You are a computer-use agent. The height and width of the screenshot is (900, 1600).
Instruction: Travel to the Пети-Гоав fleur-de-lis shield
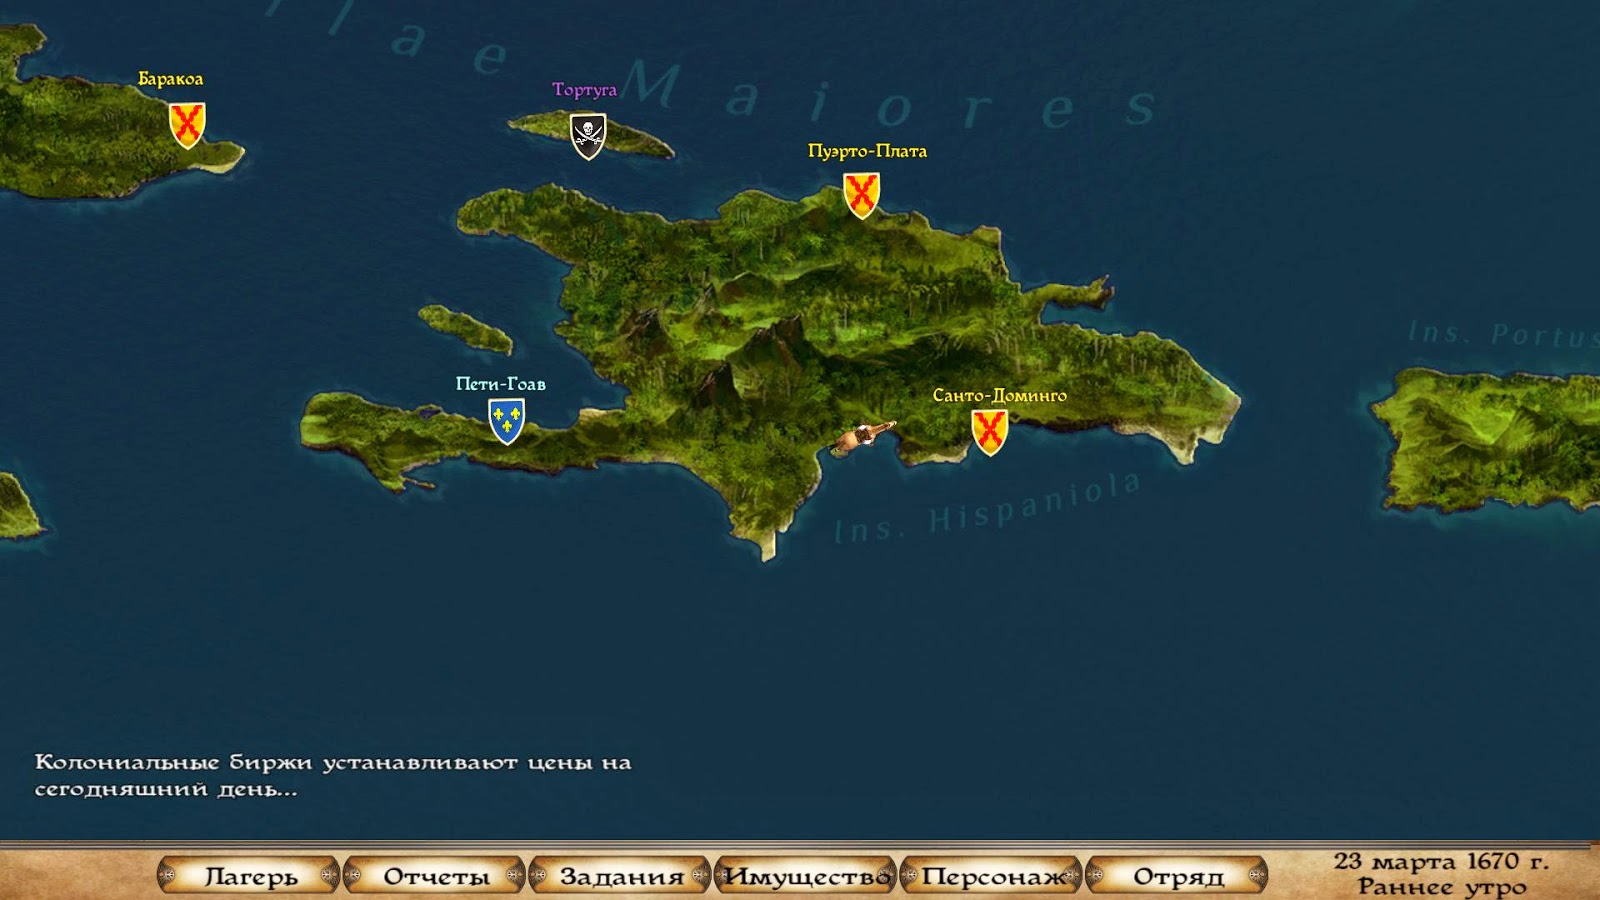tap(506, 421)
